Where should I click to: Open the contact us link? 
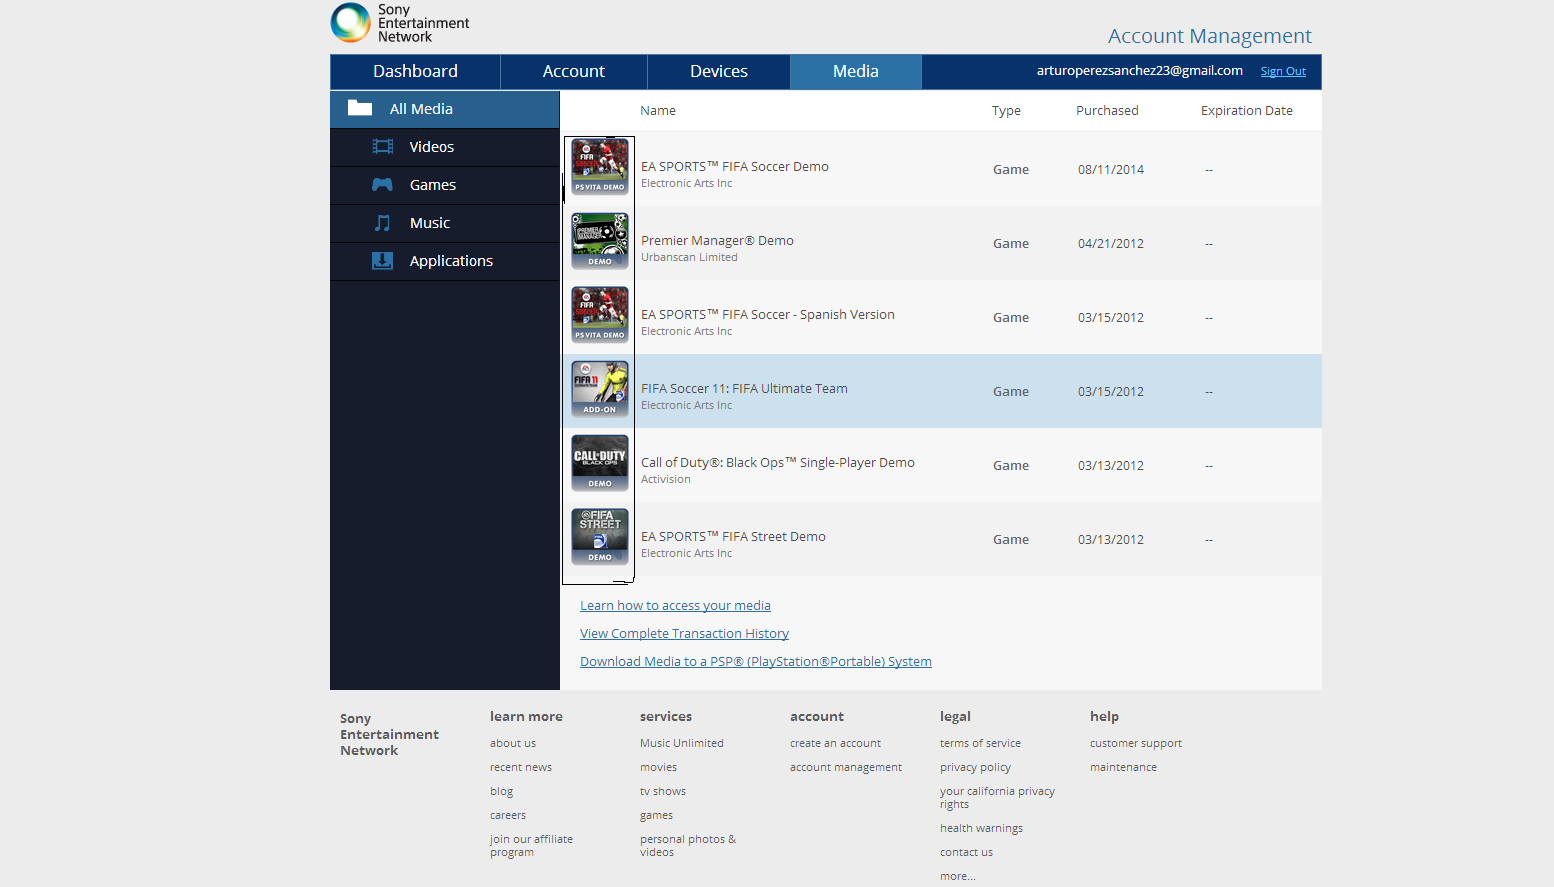click(x=966, y=852)
